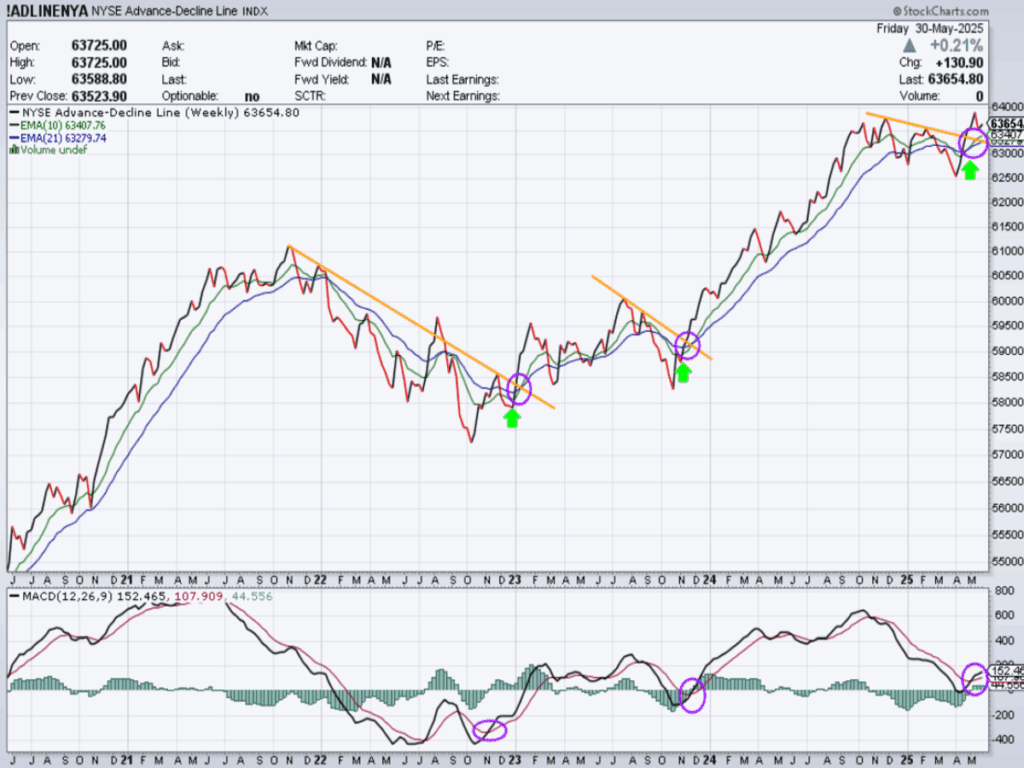Viewport: 1024px width, 768px height.
Task: Click the purple circle on MACD near 2024
Action: (692, 692)
